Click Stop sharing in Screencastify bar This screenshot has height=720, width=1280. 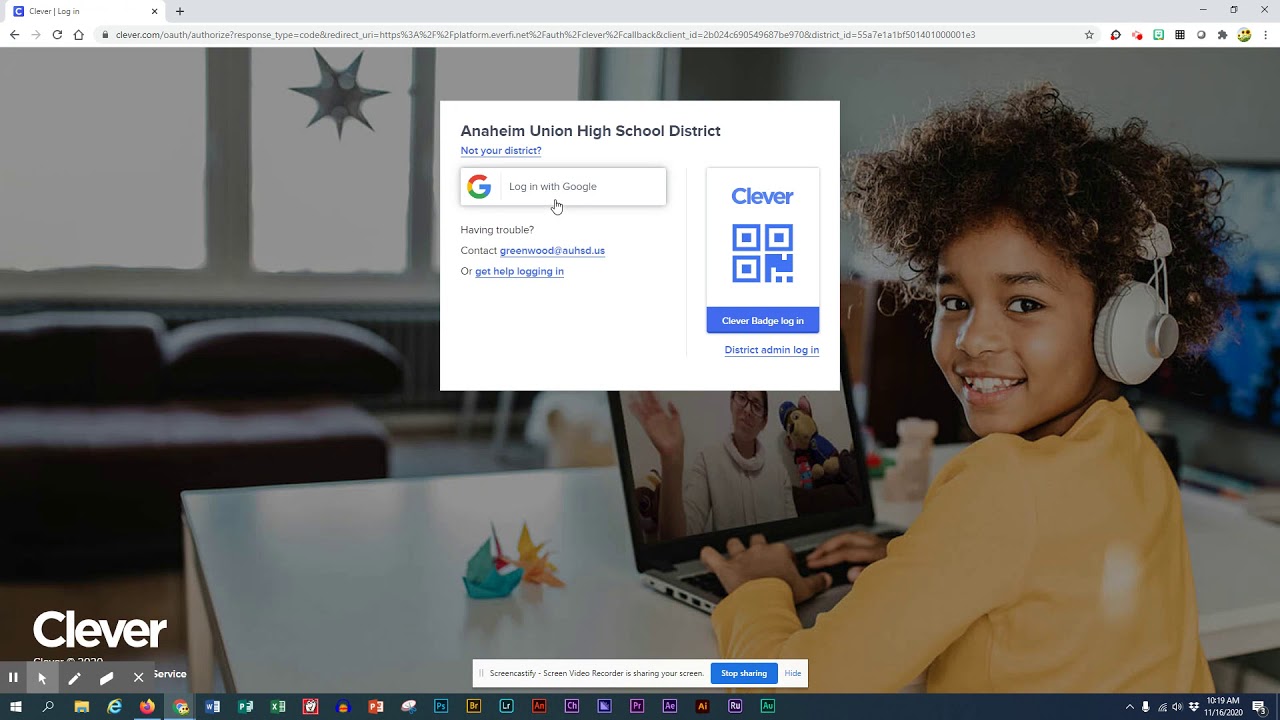point(744,673)
